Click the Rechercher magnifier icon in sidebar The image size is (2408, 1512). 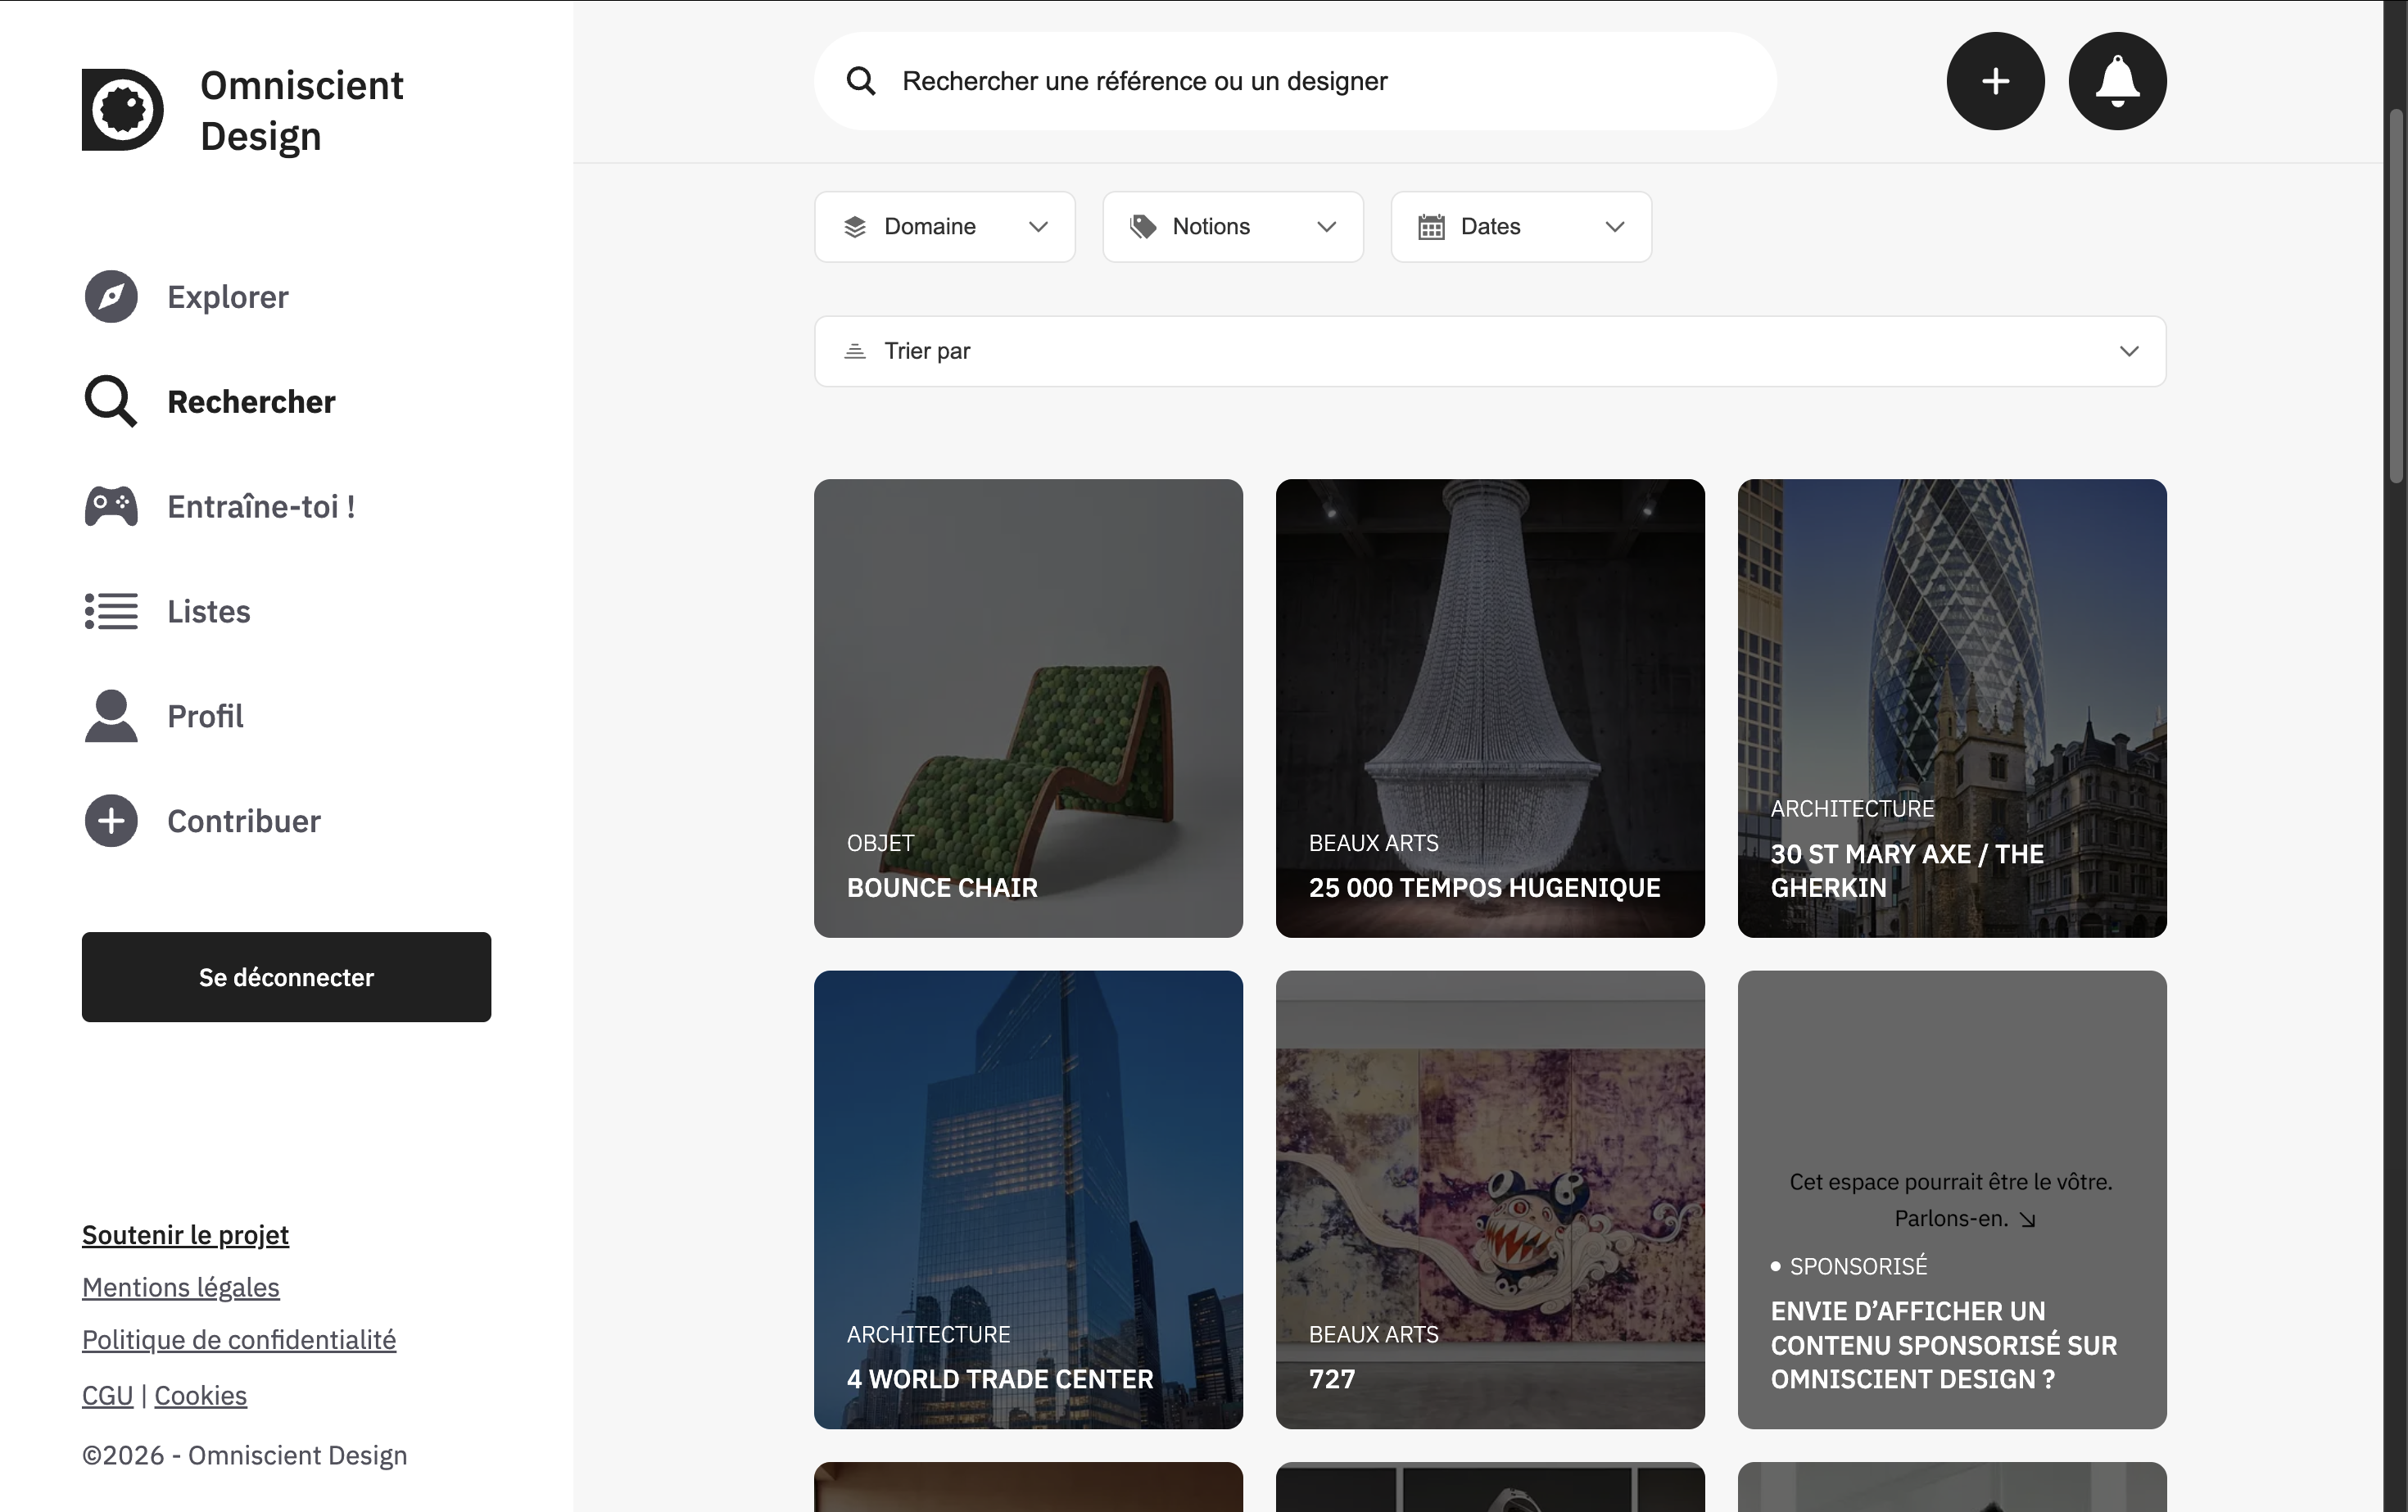click(x=111, y=402)
